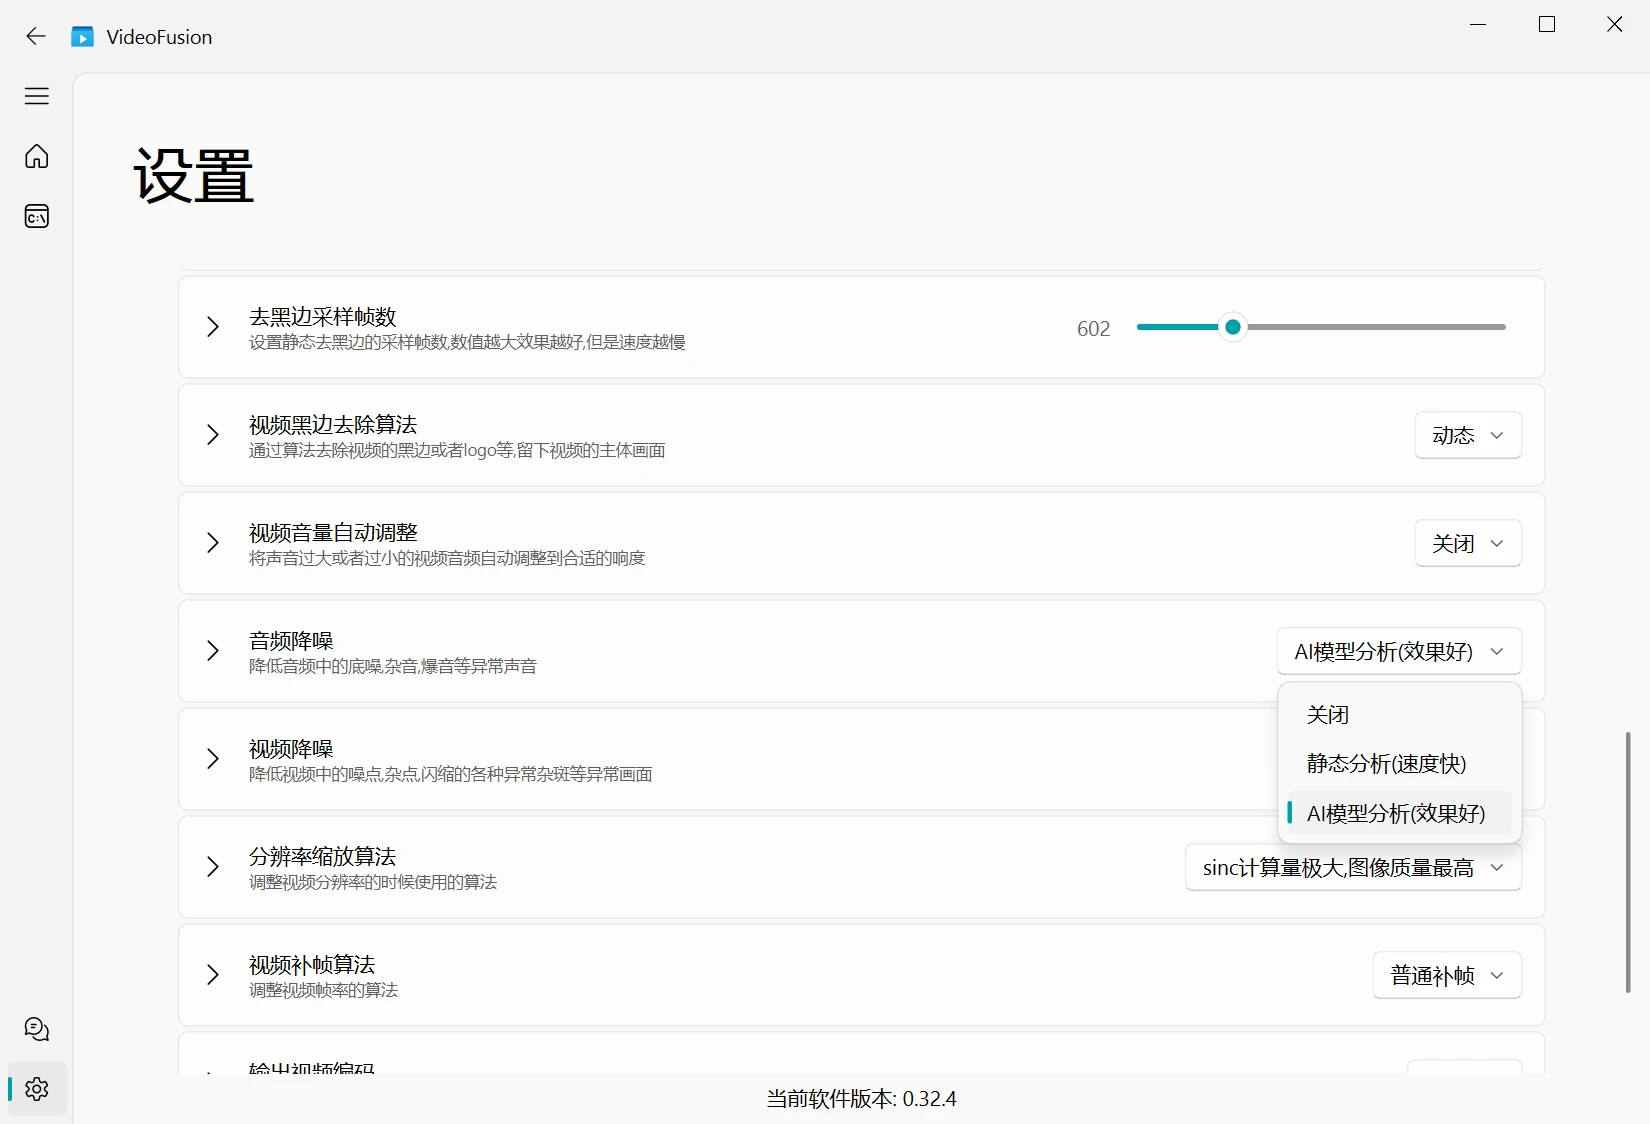Open the Home page from sidebar

37,157
